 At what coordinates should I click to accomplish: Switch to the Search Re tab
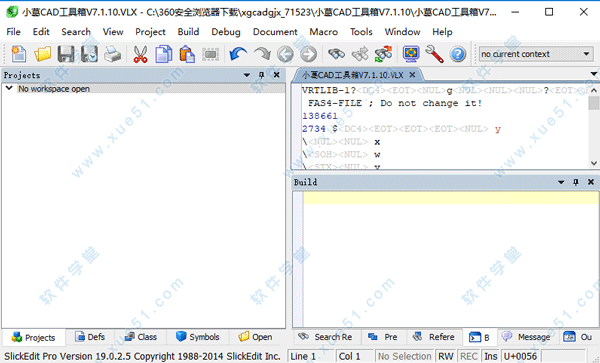(x=326, y=337)
